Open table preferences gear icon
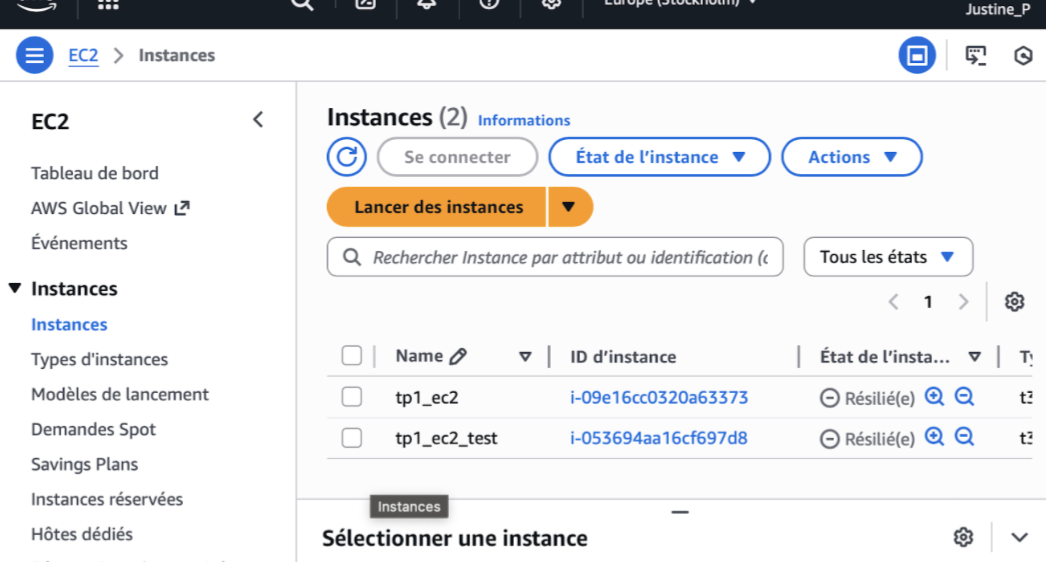Viewport: 1046px width, 562px height. click(x=1014, y=302)
